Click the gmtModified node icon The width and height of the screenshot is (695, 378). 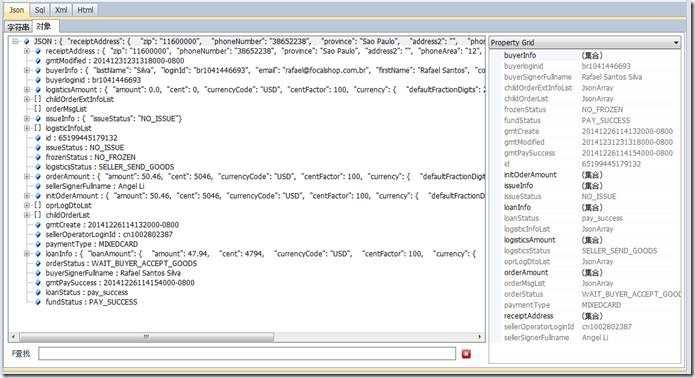38,61
